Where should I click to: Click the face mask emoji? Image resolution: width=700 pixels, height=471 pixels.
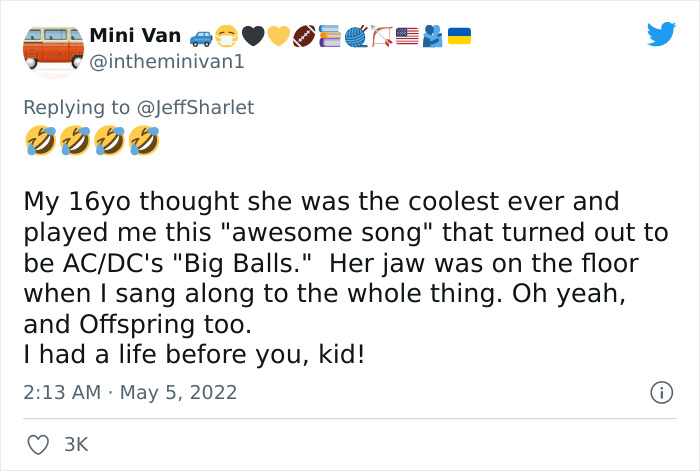coord(226,37)
